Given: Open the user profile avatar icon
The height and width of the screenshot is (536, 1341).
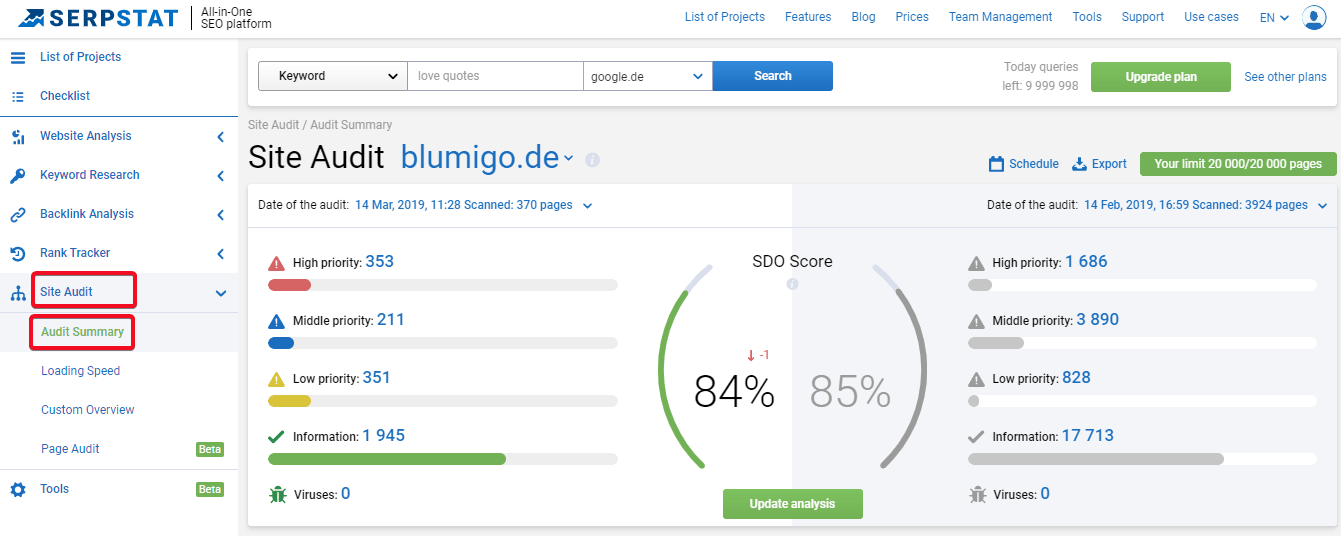Looking at the screenshot, I should point(1314,17).
